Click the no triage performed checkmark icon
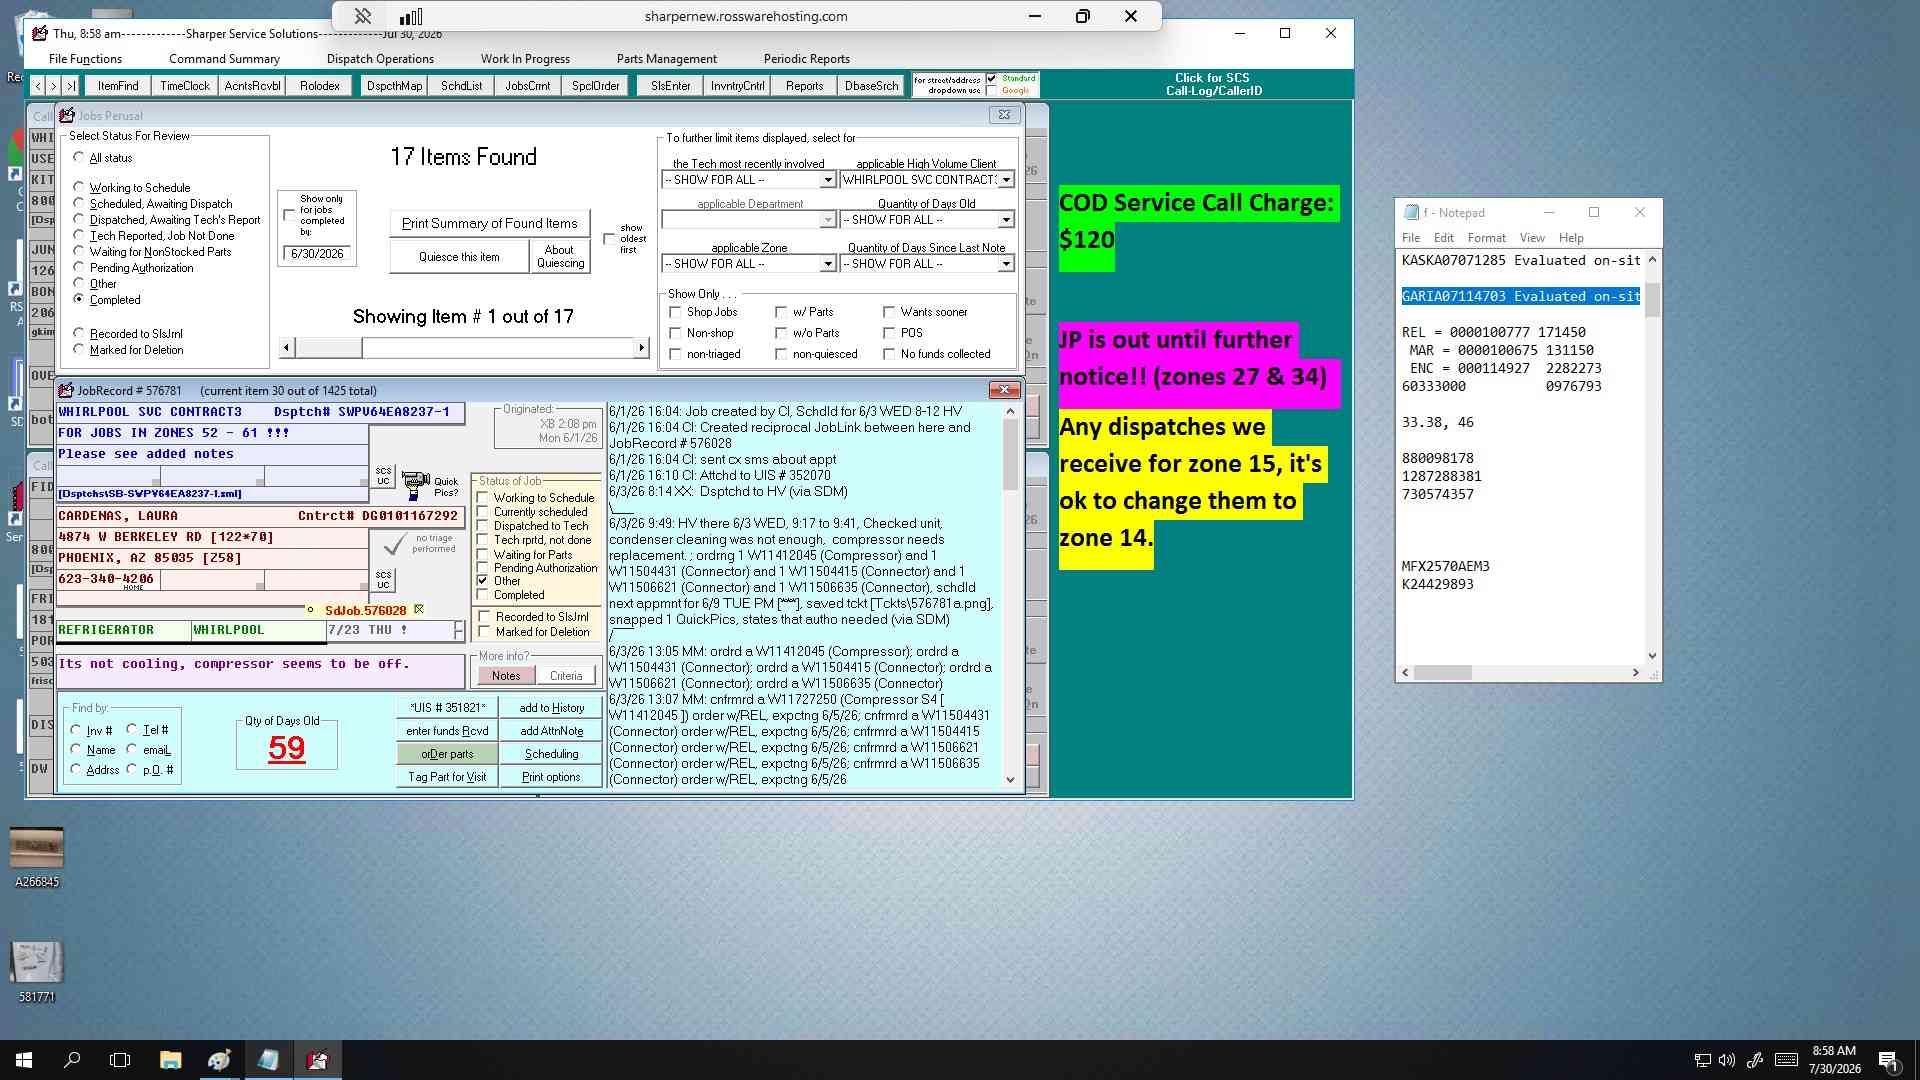The width and height of the screenshot is (1920, 1080). point(395,545)
